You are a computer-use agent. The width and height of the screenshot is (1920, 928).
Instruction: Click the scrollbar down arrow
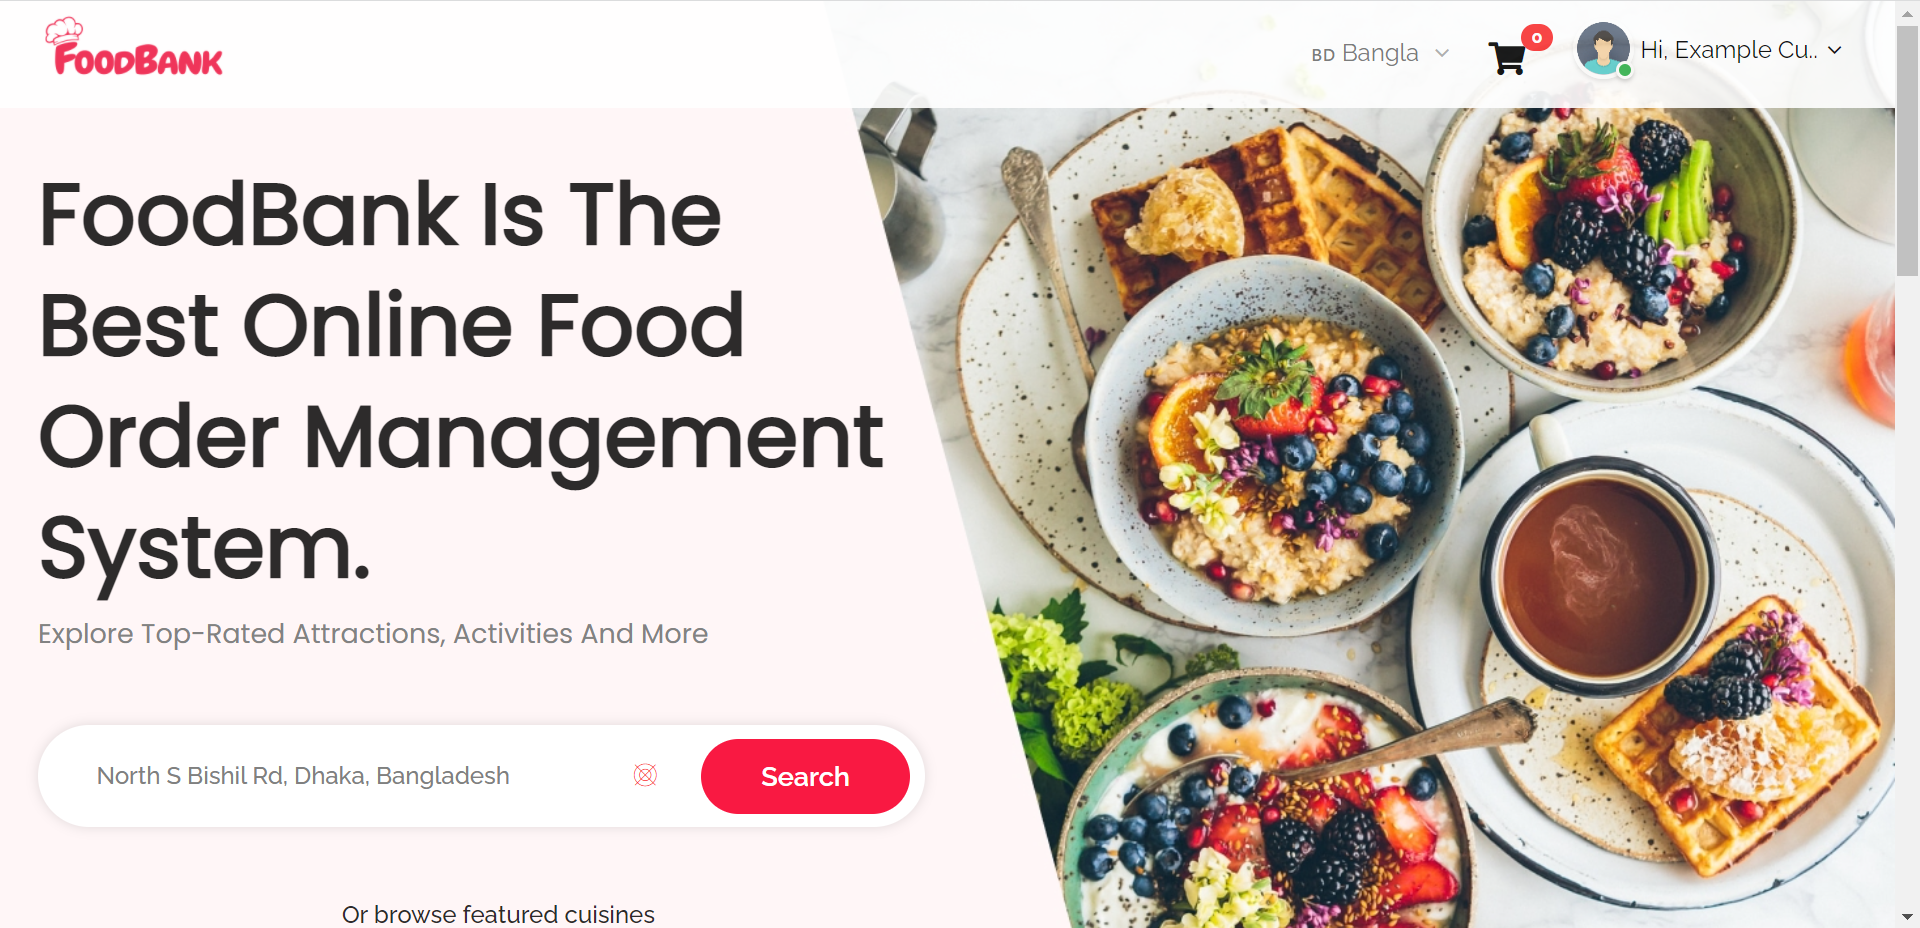pos(1908,916)
